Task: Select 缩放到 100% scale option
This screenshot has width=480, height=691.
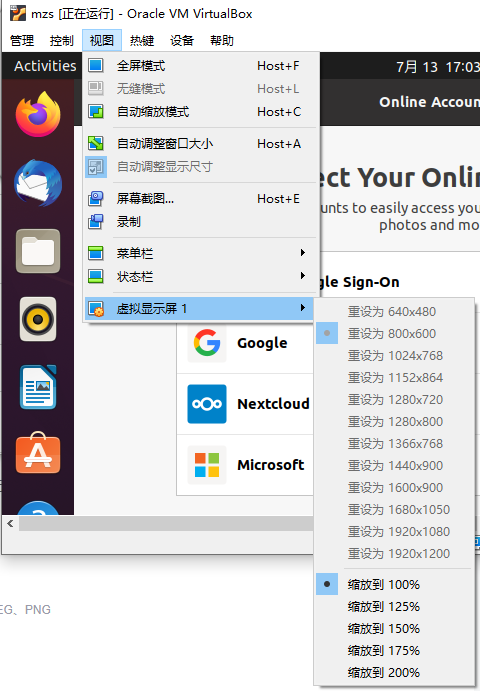Action: click(x=394, y=584)
